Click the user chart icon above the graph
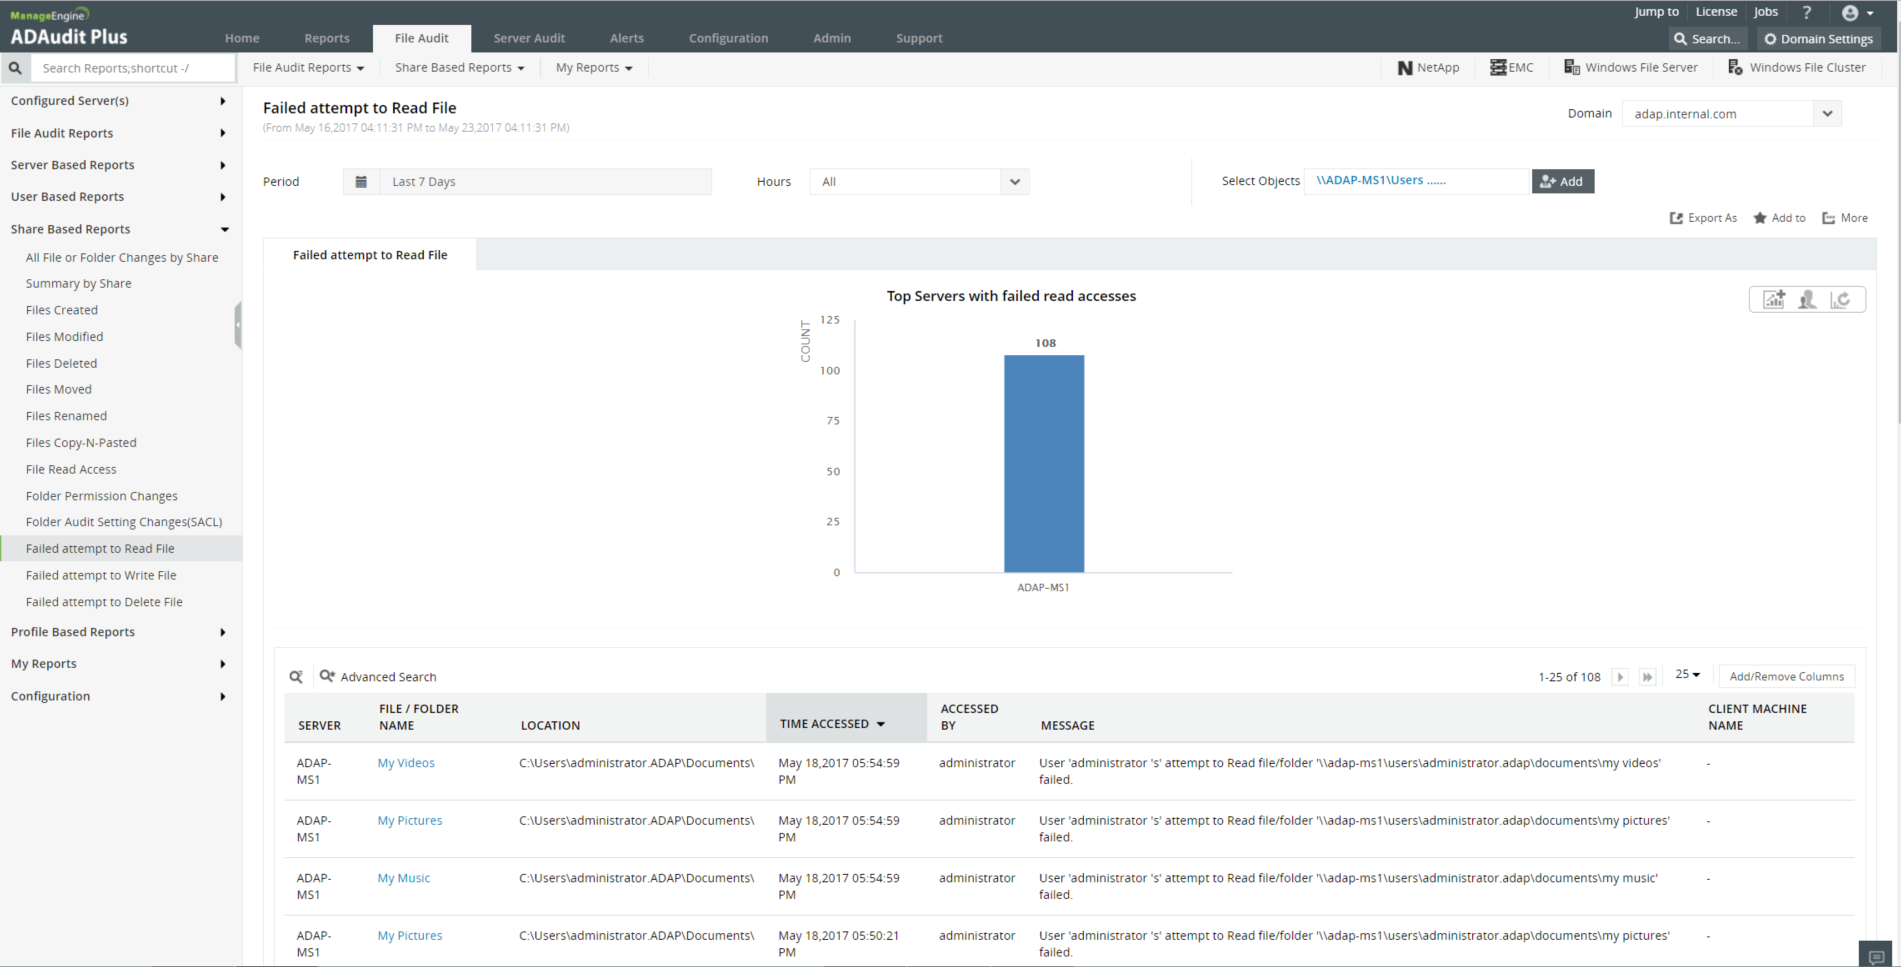The width and height of the screenshot is (1901, 967). tap(1807, 300)
